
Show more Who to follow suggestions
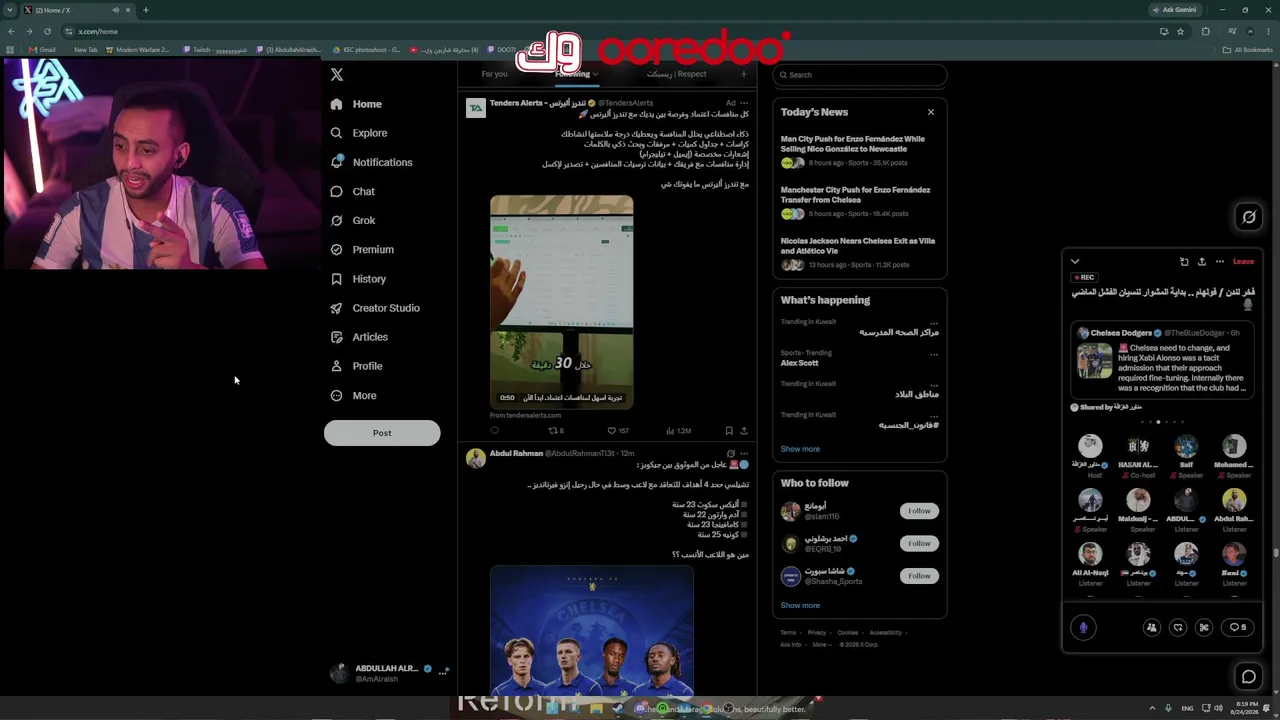click(x=800, y=605)
